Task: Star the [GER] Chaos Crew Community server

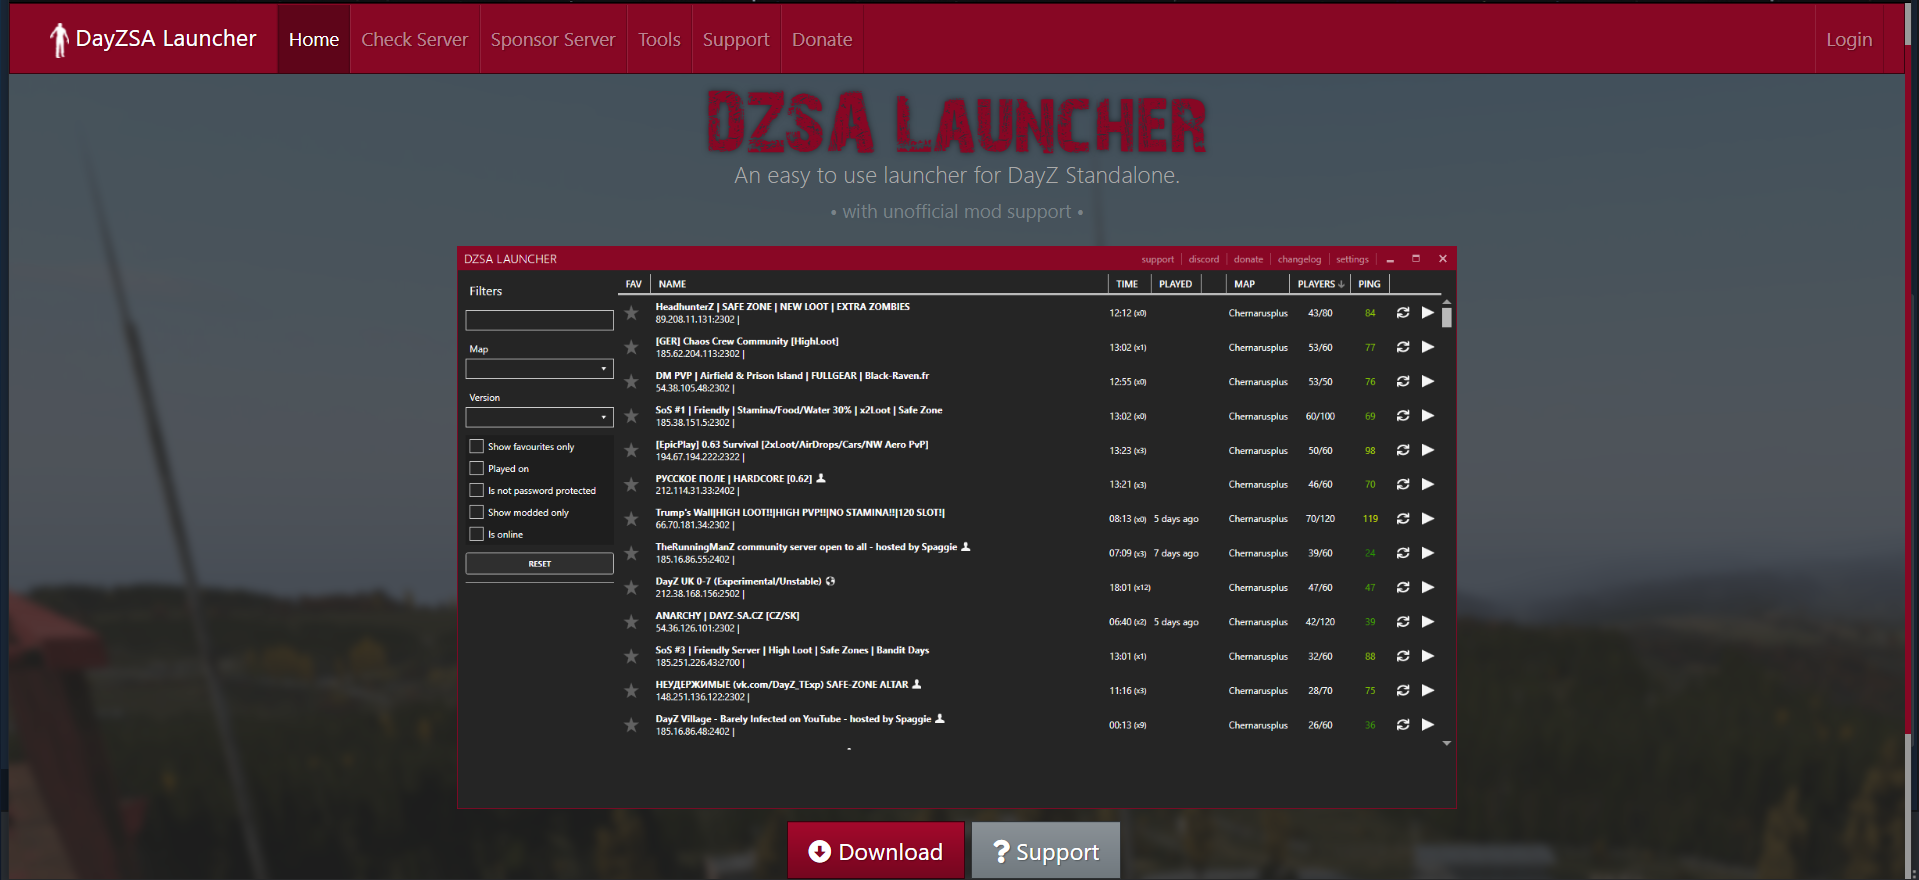Action: (631, 348)
